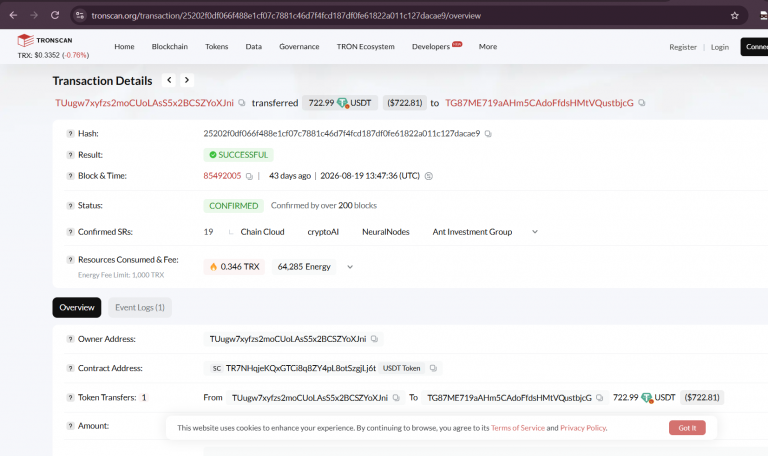Click the 64,285 Energy badge
This screenshot has height=456, width=768.
tap(304, 266)
